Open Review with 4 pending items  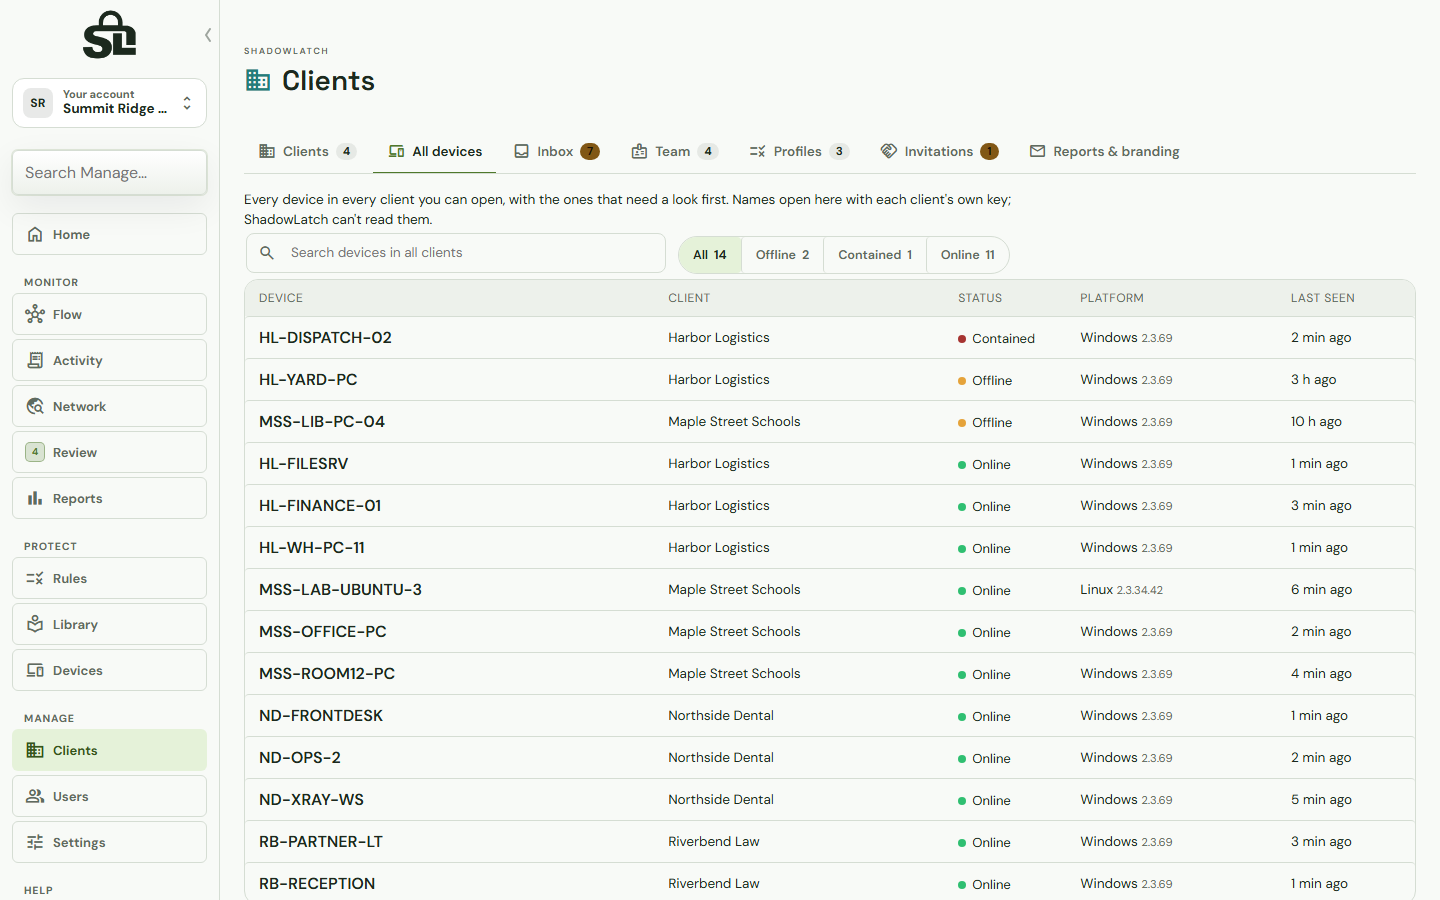(109, 452)
